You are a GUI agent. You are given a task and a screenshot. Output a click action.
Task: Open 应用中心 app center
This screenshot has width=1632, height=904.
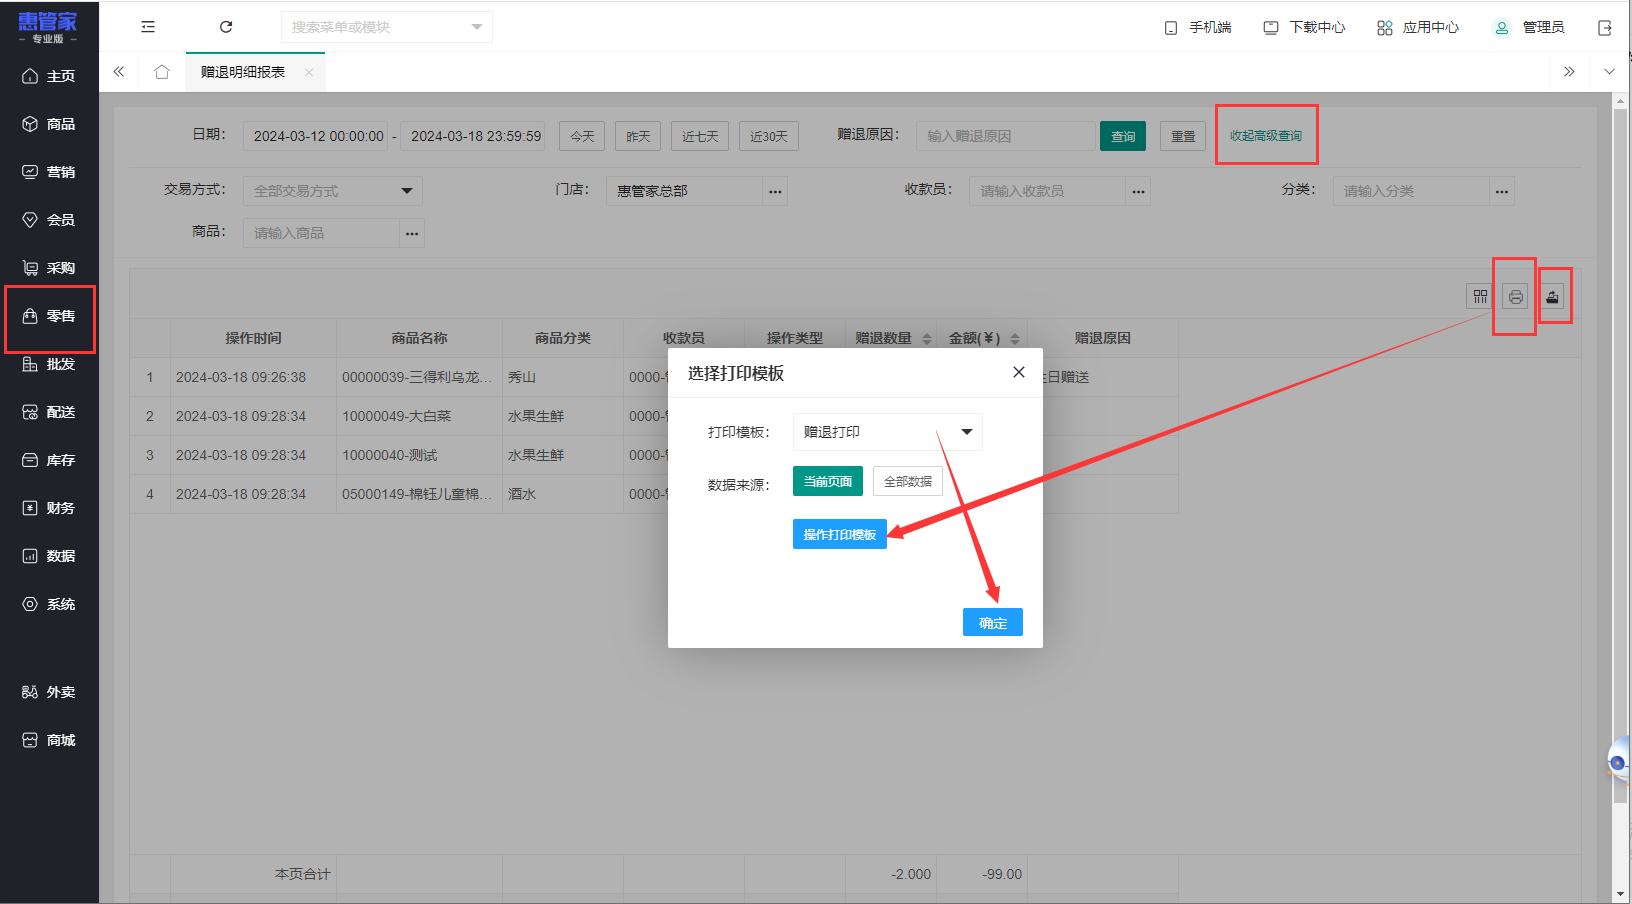(1418, 27)
